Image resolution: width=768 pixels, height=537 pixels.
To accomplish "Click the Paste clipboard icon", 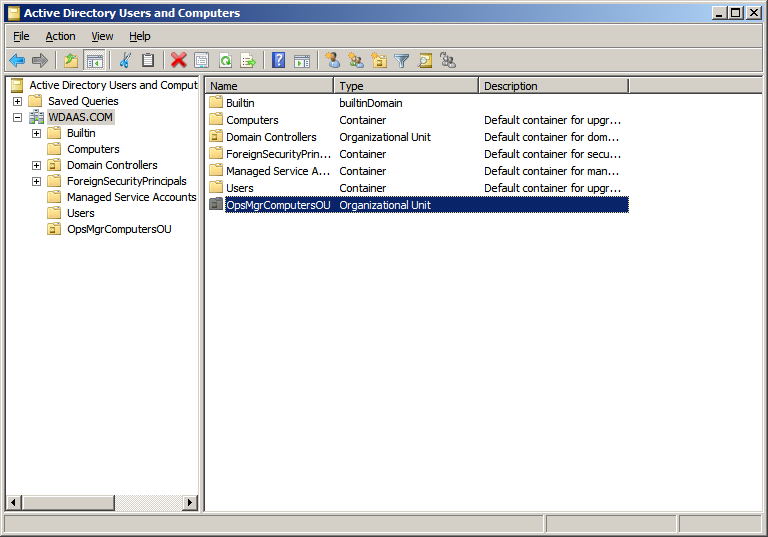I will (x=148, y=61).
